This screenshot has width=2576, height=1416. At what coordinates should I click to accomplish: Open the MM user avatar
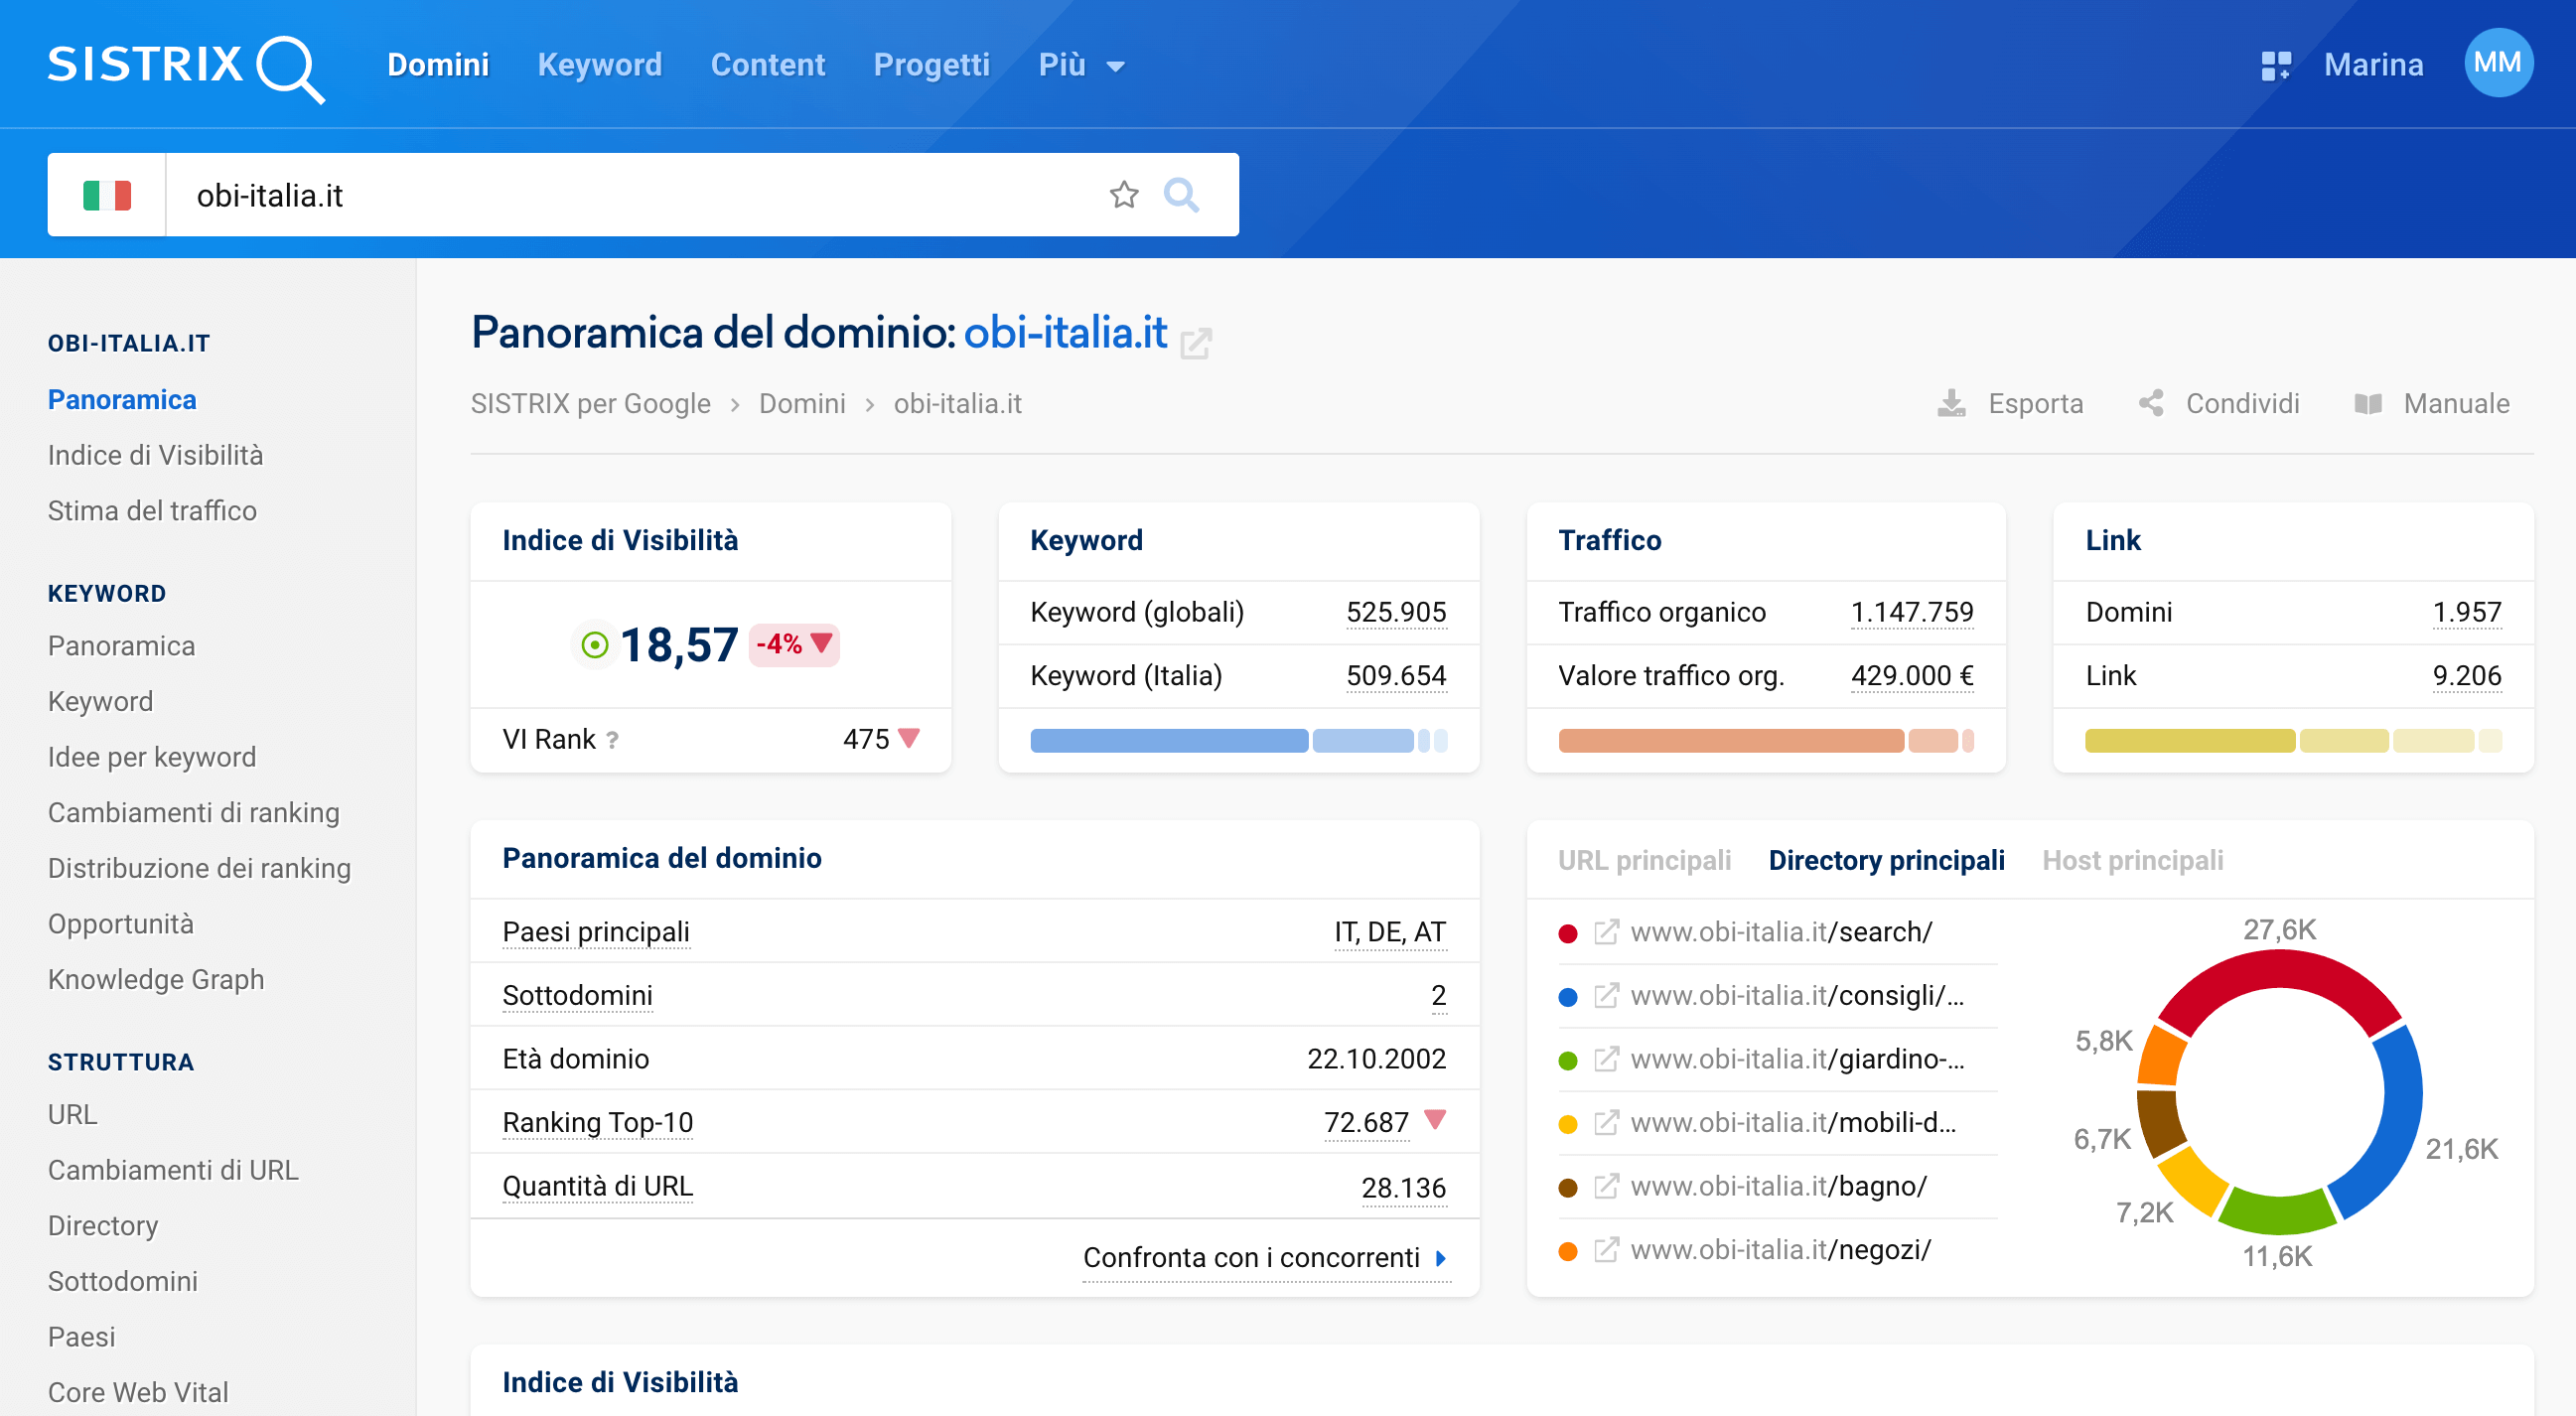pyautogui.click(x=2498, y=63)
